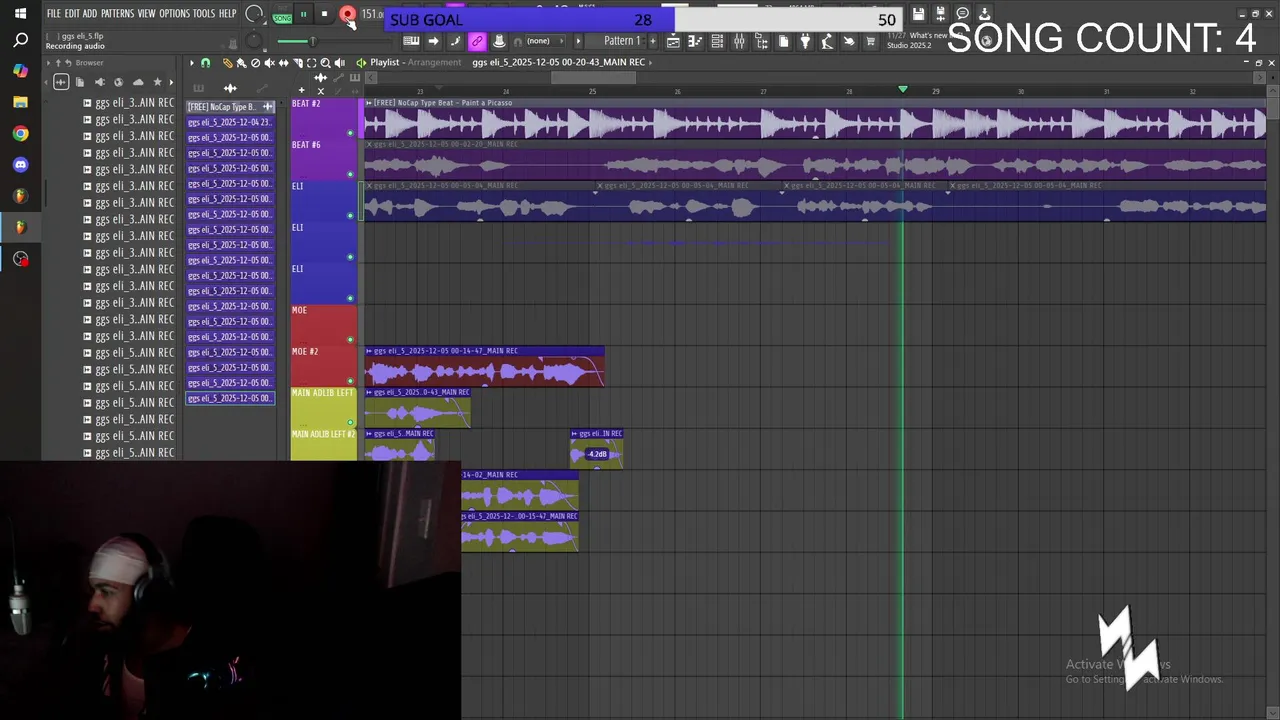Mute the MOE #2 track green dot
The width and height of the screenshot is (1280, 720).
pyautogui.click(x=350, y=381)
